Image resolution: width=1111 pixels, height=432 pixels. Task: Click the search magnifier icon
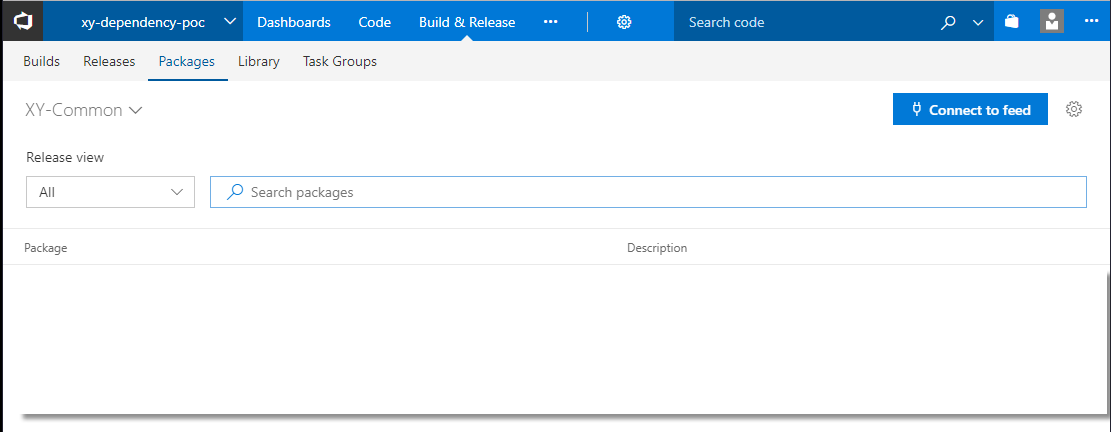click(x=949, y=22)
